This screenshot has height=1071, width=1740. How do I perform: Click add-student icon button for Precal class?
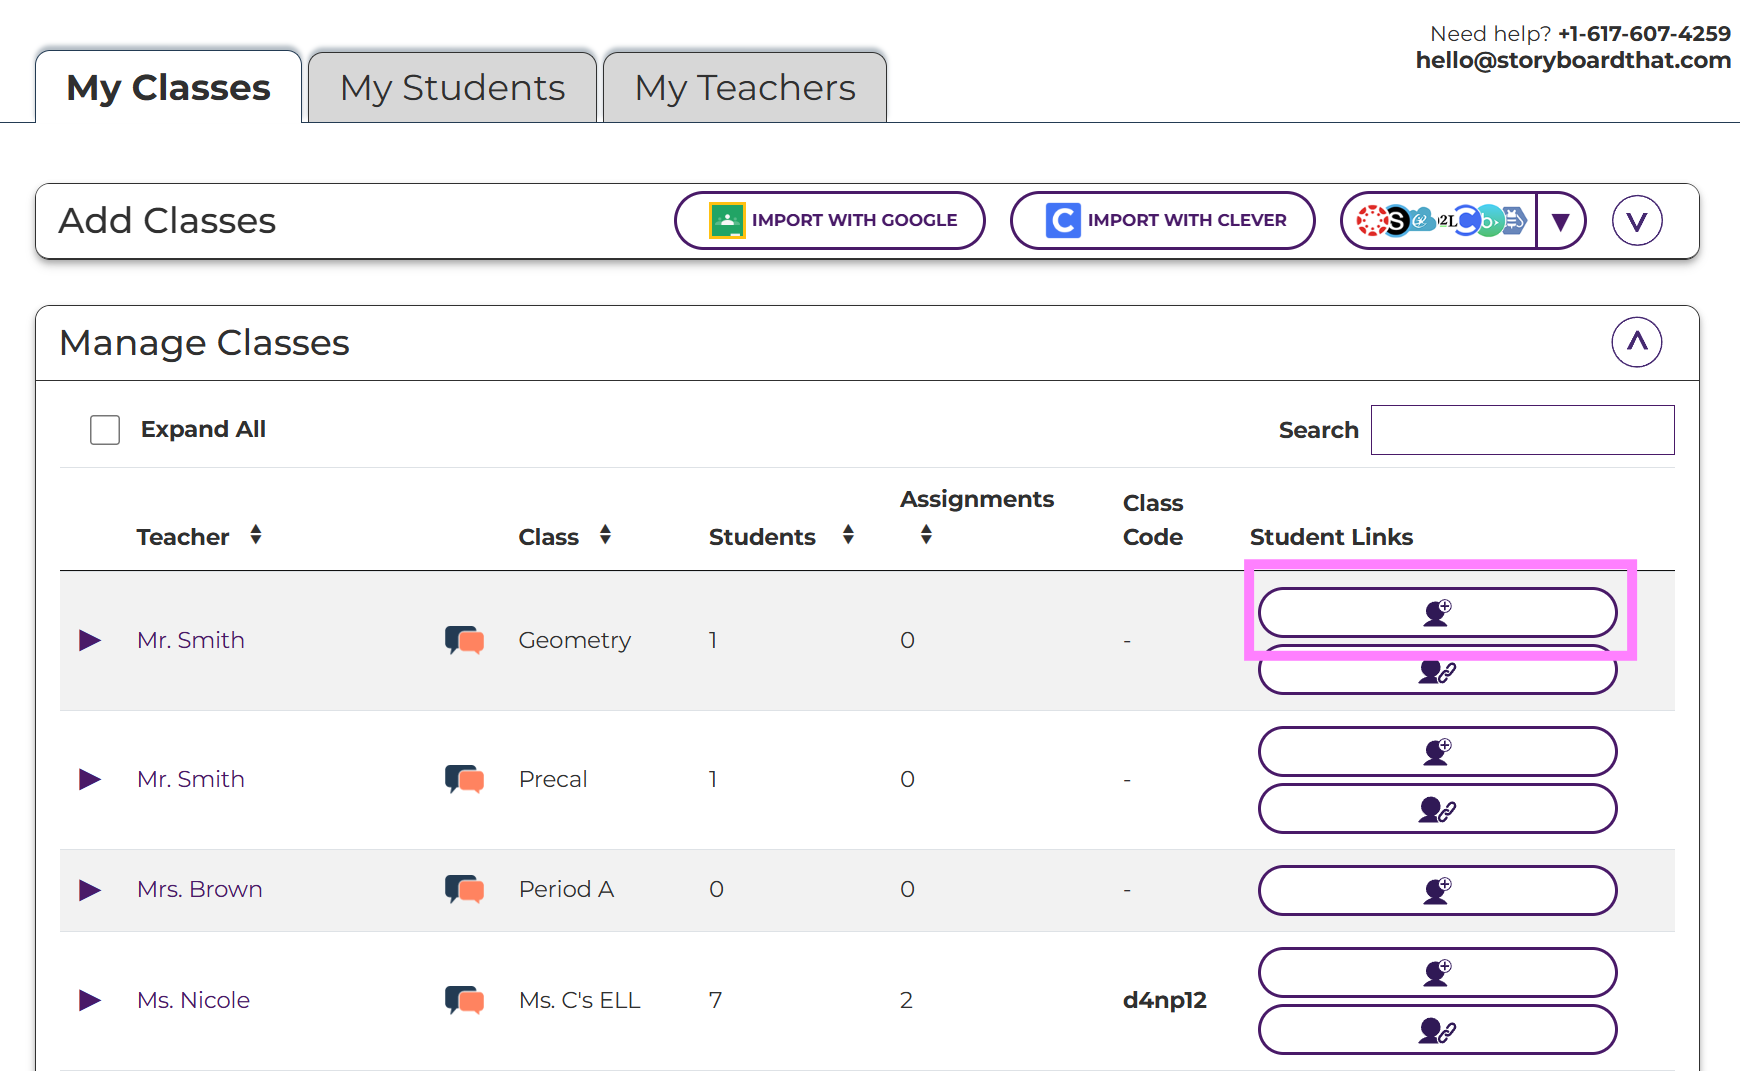tap(1437, 751)
